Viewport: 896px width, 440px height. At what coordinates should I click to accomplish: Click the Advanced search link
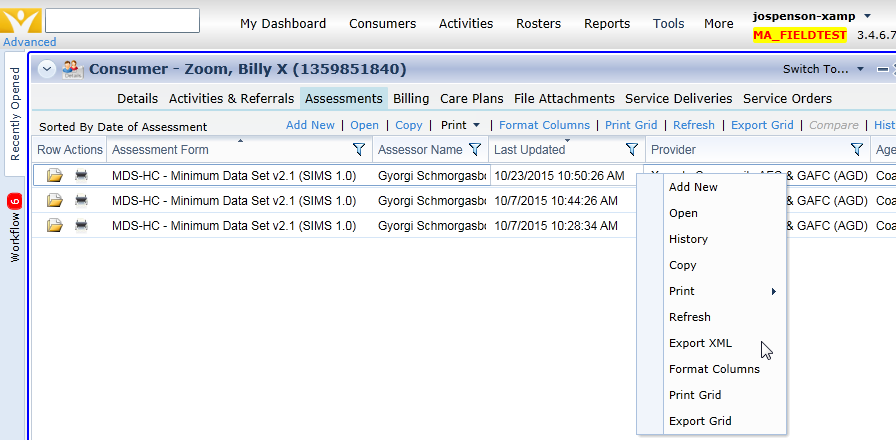click(30, 42)
